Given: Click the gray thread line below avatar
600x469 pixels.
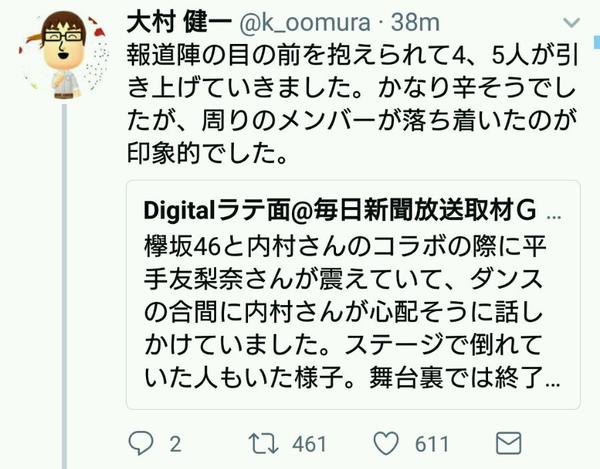Looking at the screenshot, I should 64,286.
